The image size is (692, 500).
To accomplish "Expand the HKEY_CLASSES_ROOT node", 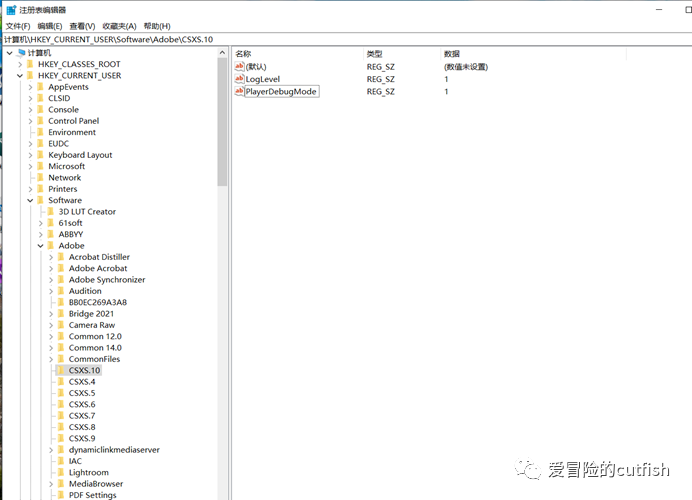I will pos(20,64).
